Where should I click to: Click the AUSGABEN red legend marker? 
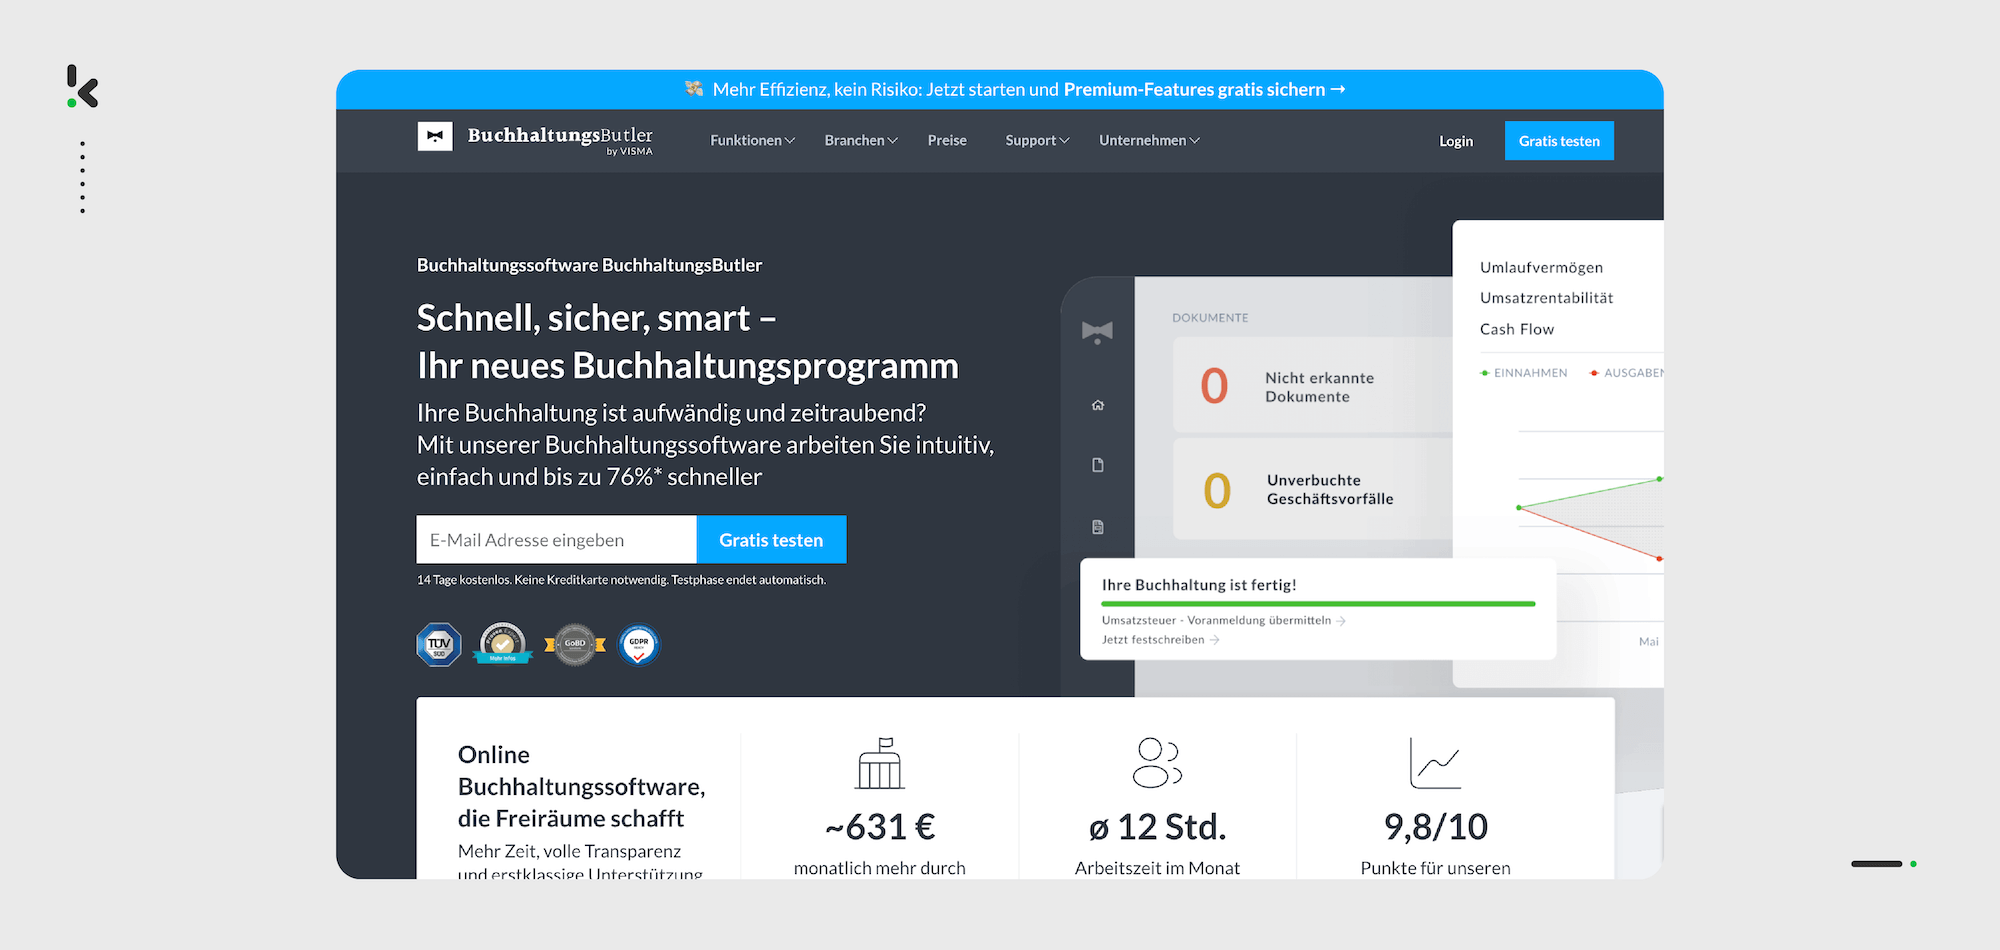point(1594,373)
